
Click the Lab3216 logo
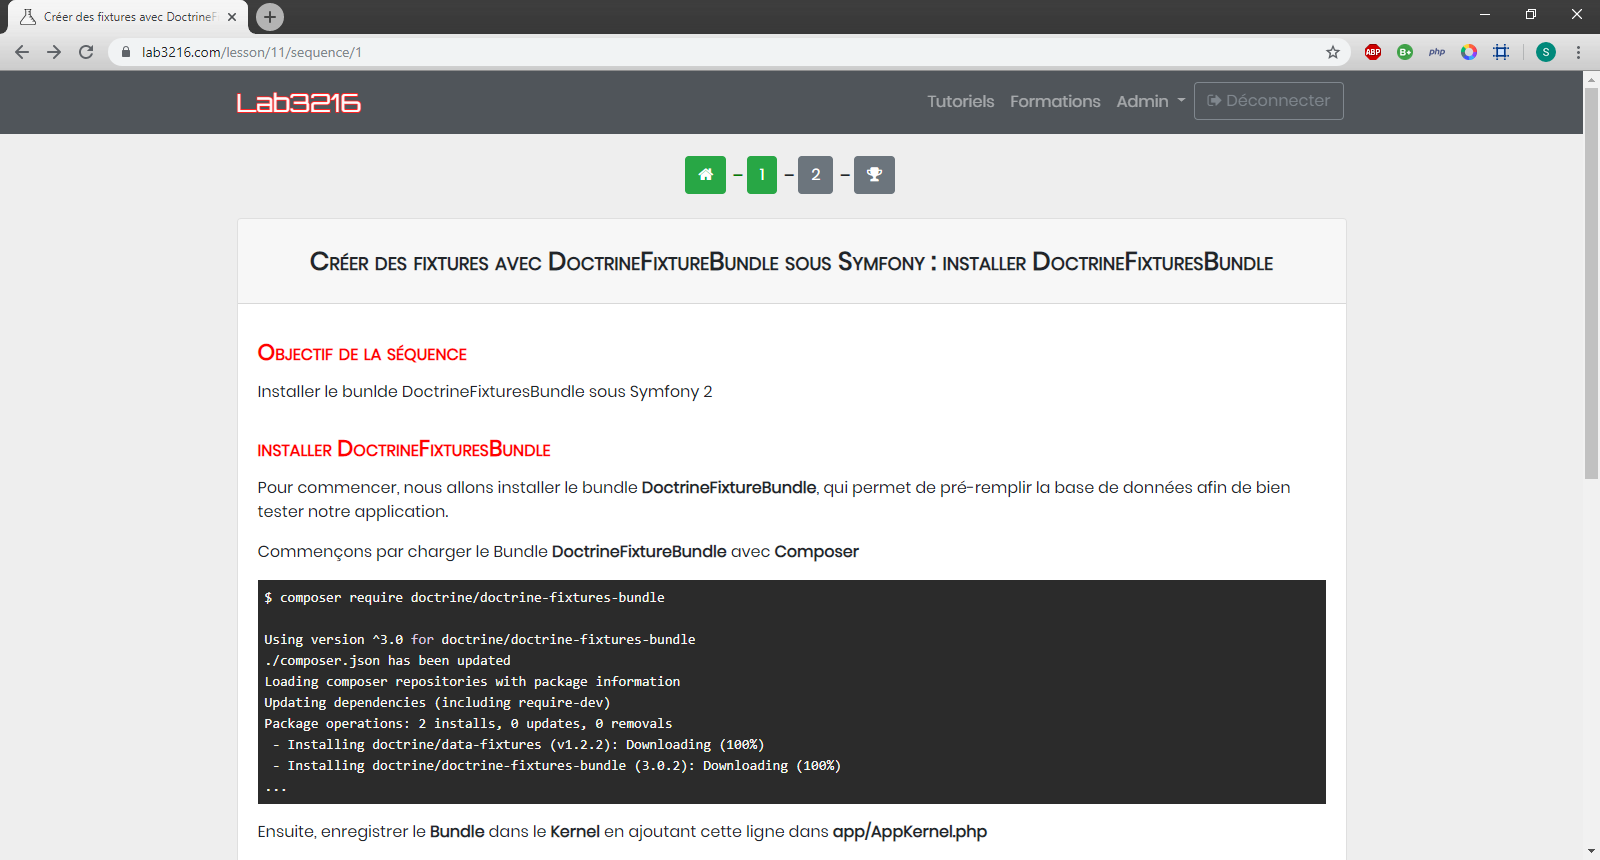pyautogui.click(x=298, y=103)
